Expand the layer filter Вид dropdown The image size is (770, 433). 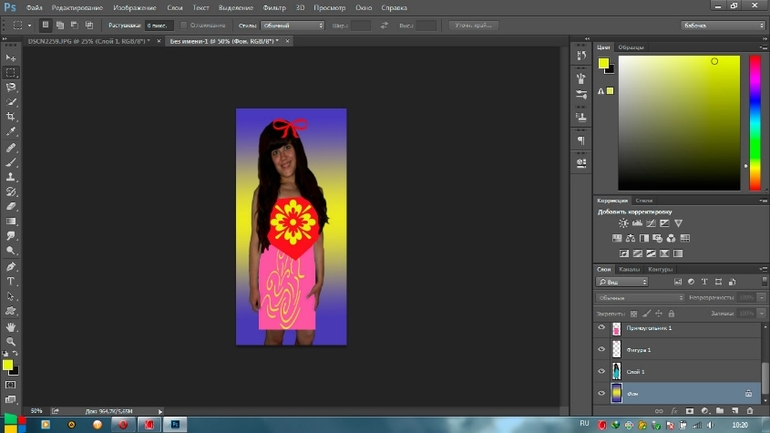point(623,282)
